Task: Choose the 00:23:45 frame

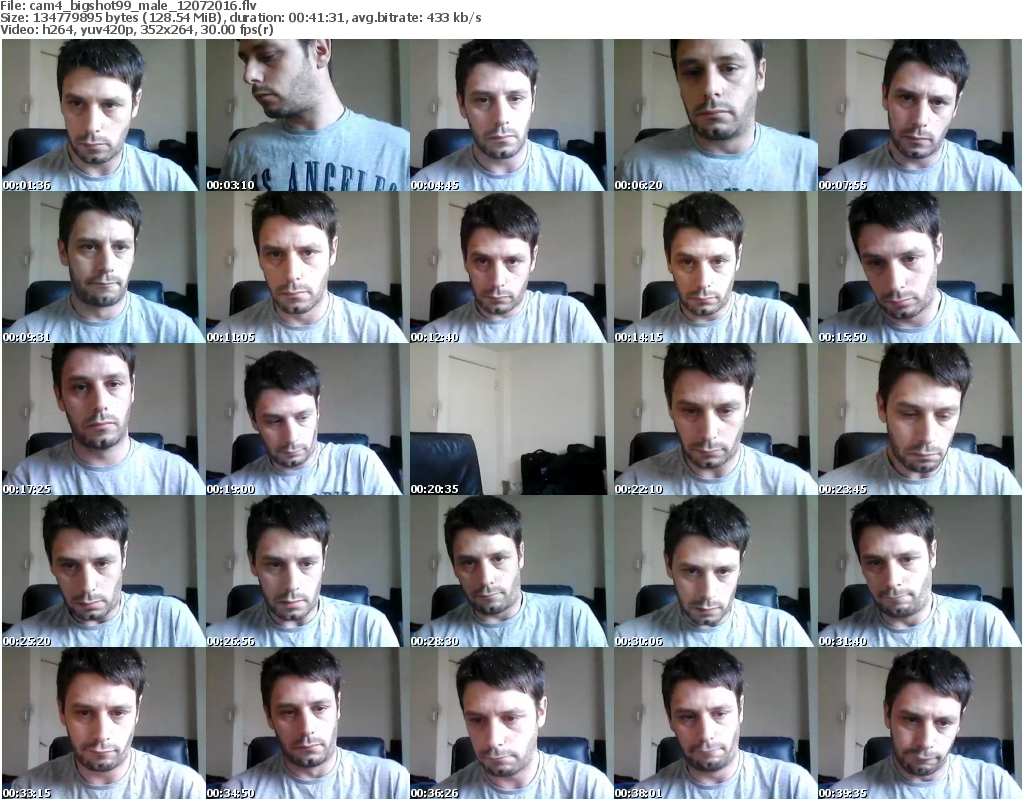Action: click(920, 419)
